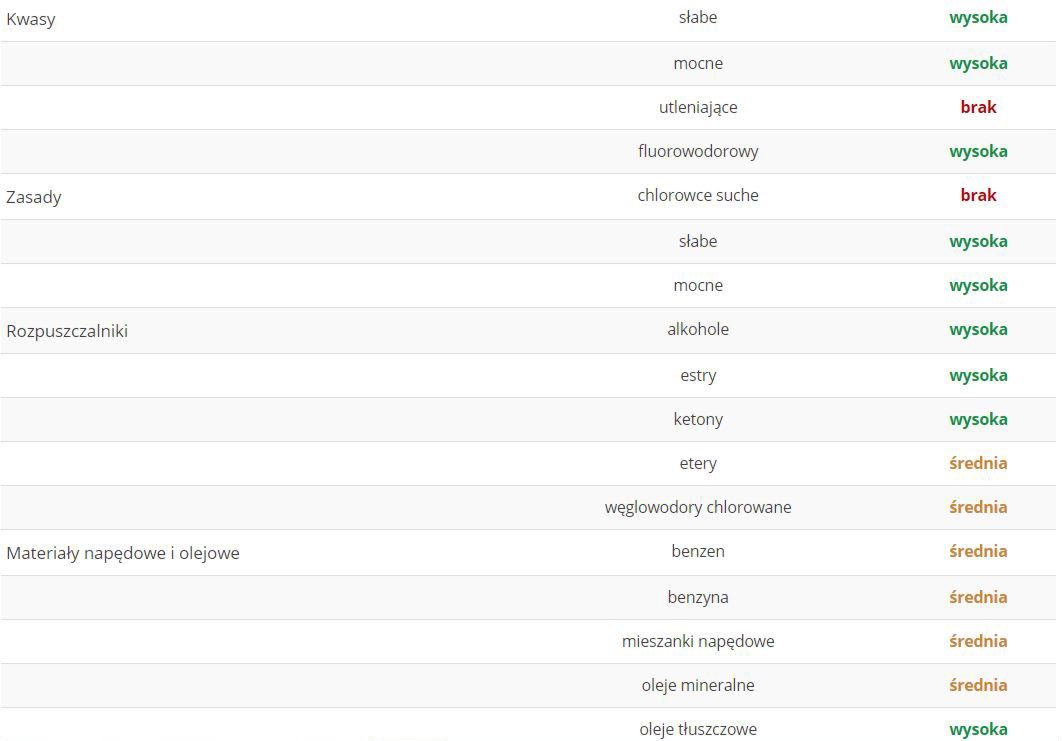Select the średnia value for etery

click(978, 463)
